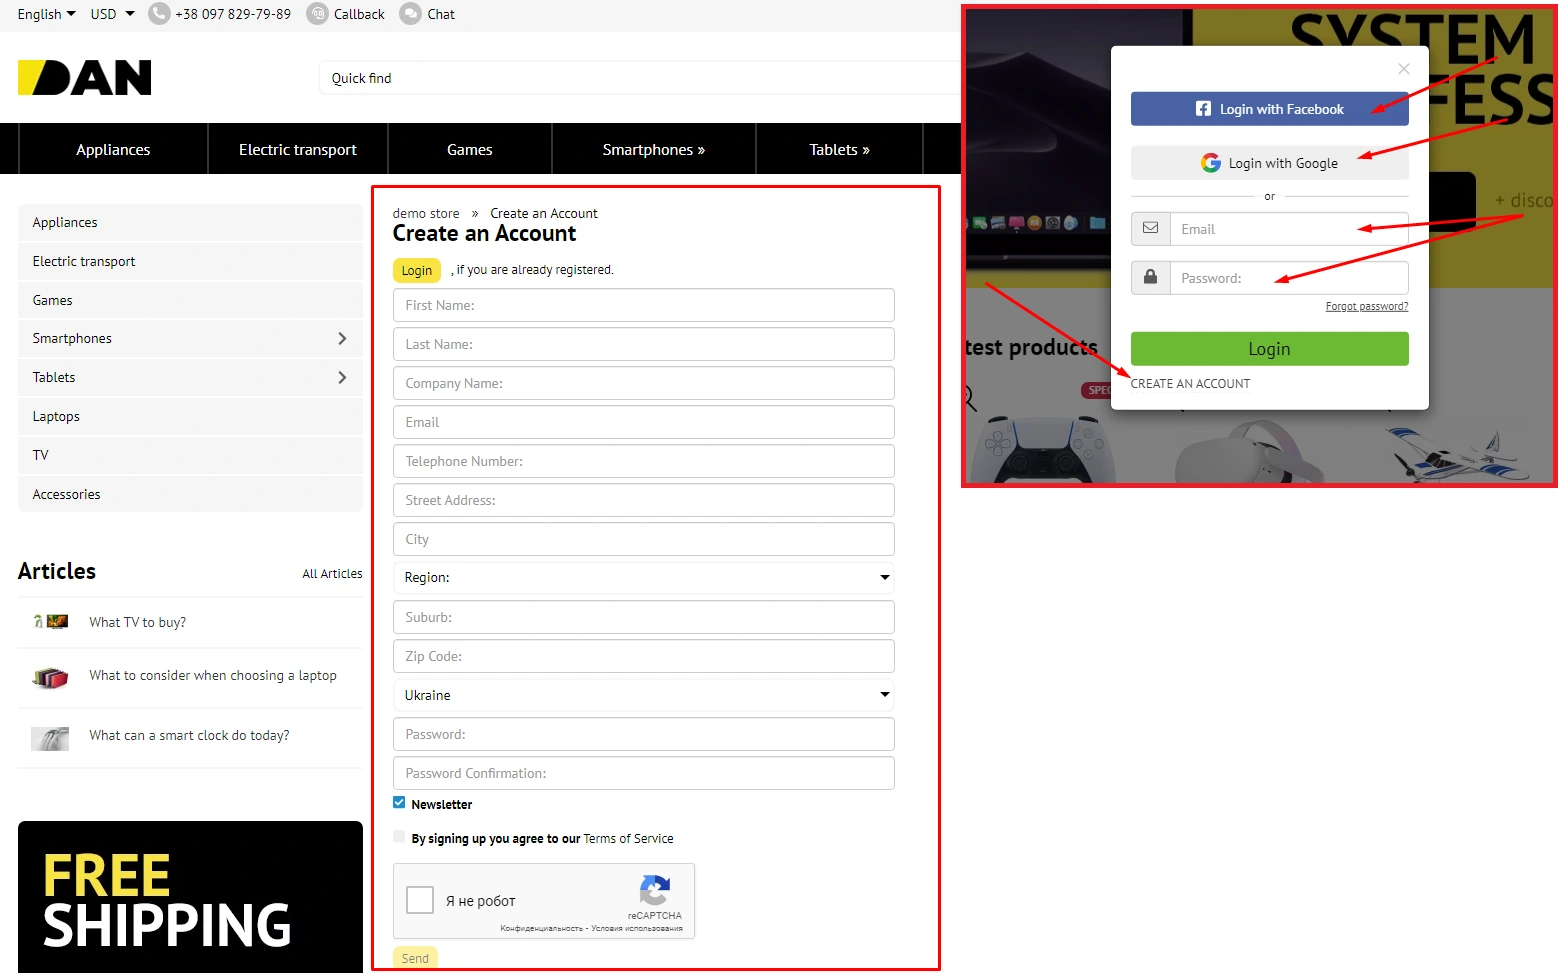Expand Smartphones in the sidebar
This screenshot has height=973, width=1567.
point(342,339)
